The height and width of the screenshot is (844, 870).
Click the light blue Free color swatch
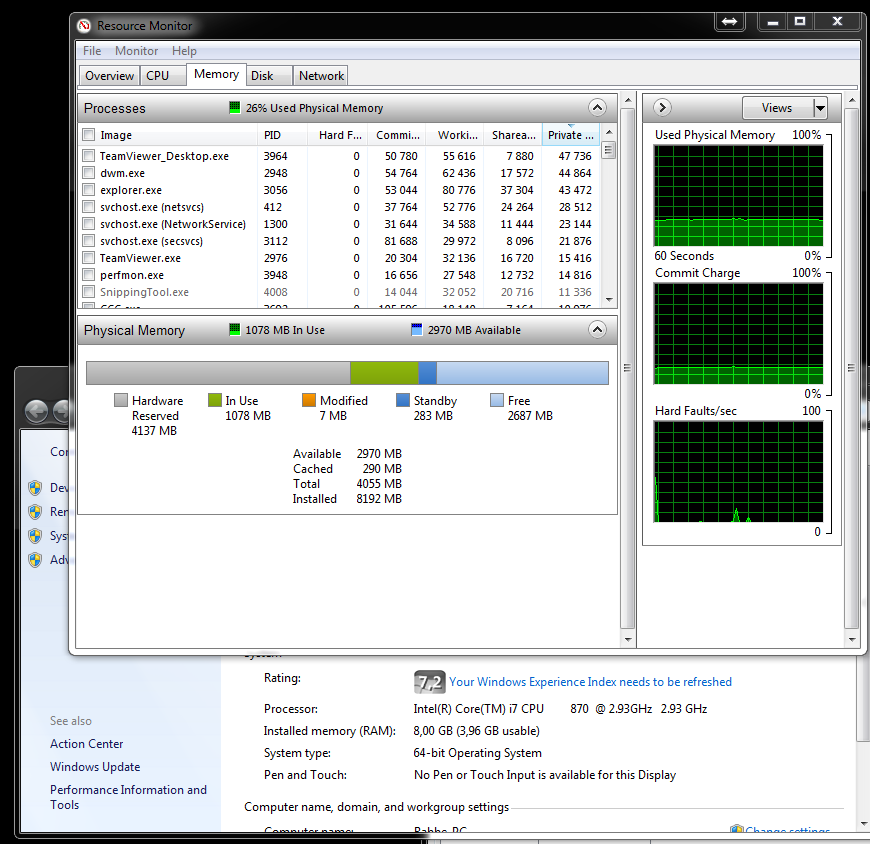(497, 400)
